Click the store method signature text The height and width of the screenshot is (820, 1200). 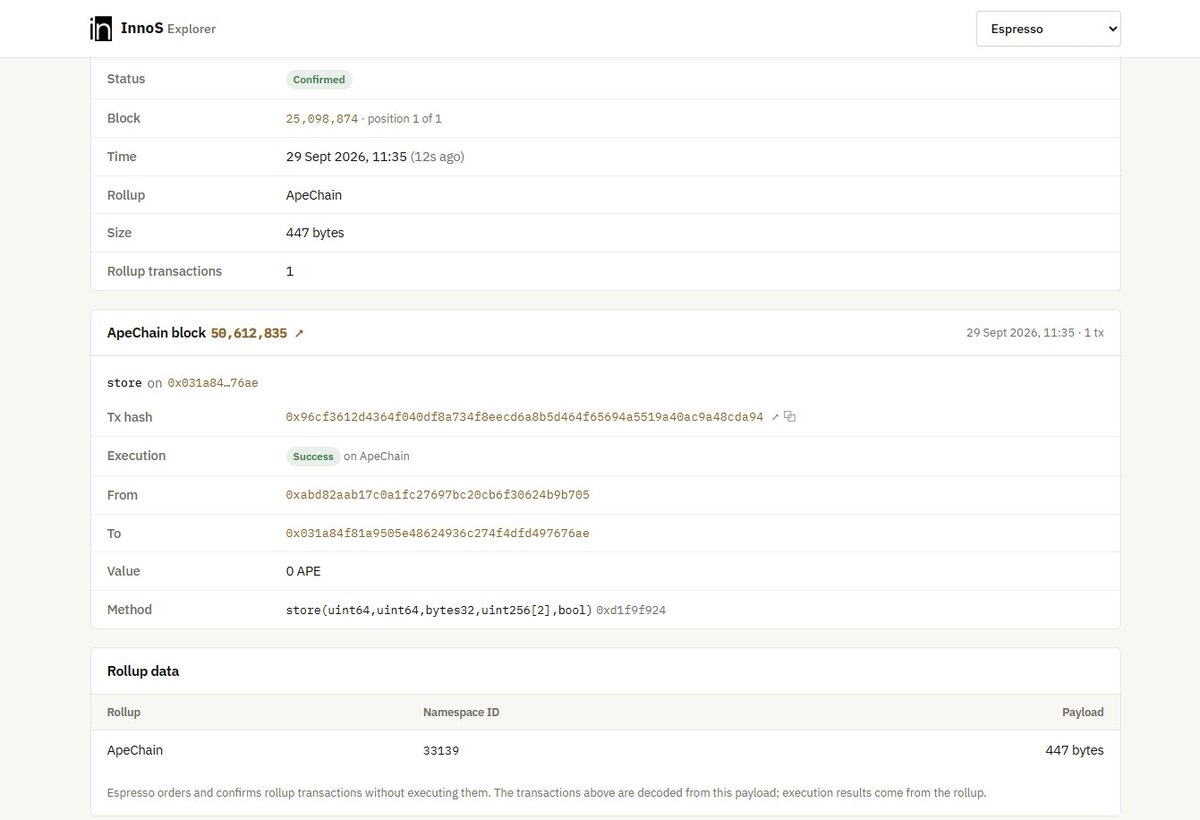tap(439, 609)
